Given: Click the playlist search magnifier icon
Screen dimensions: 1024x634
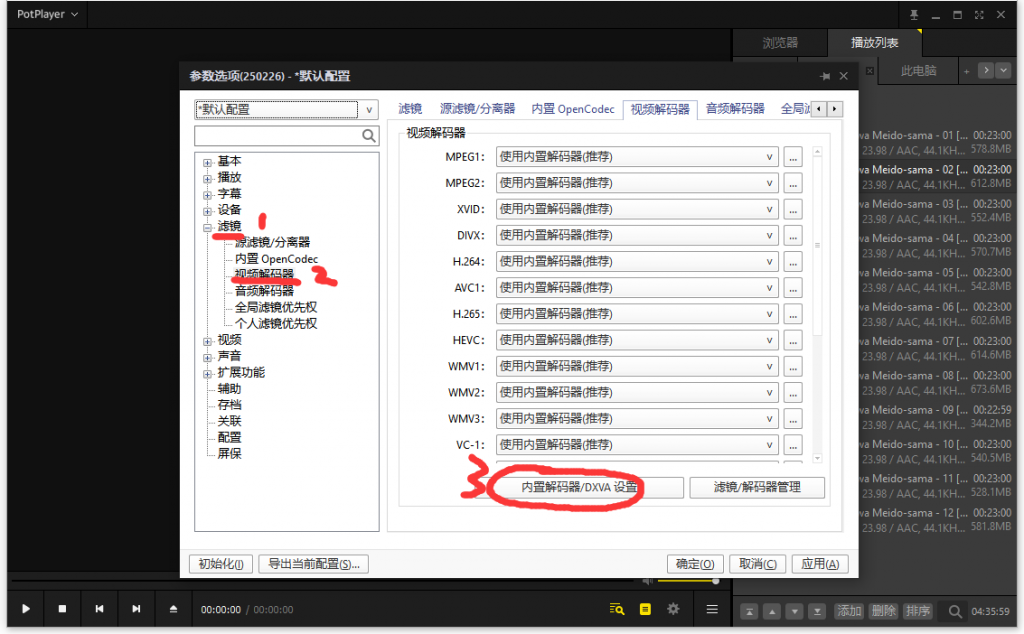Looking at the screenshot, I should coord(956,611).
